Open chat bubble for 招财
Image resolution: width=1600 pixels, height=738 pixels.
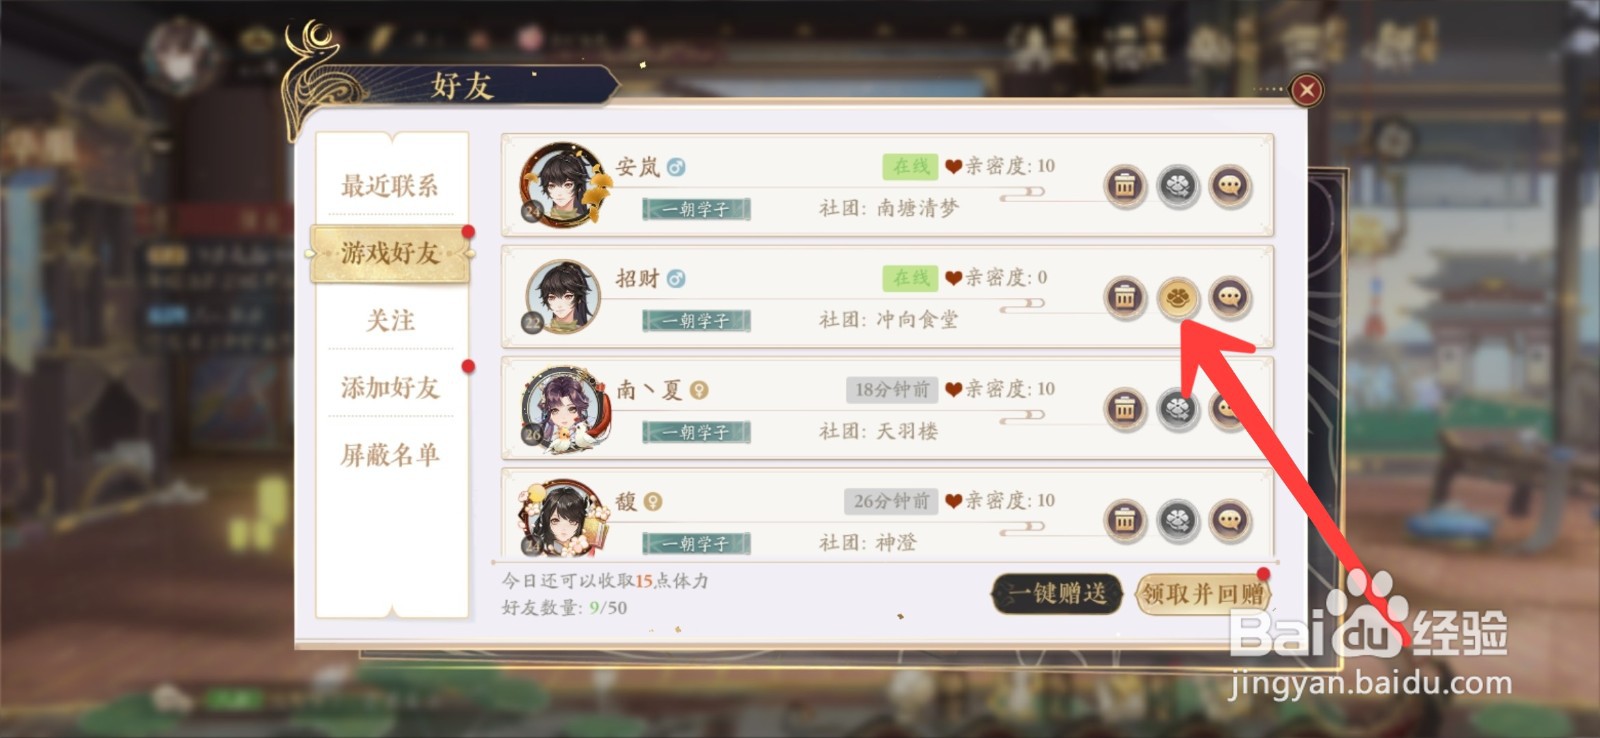pyautogui.click(x=1230, y=298)
